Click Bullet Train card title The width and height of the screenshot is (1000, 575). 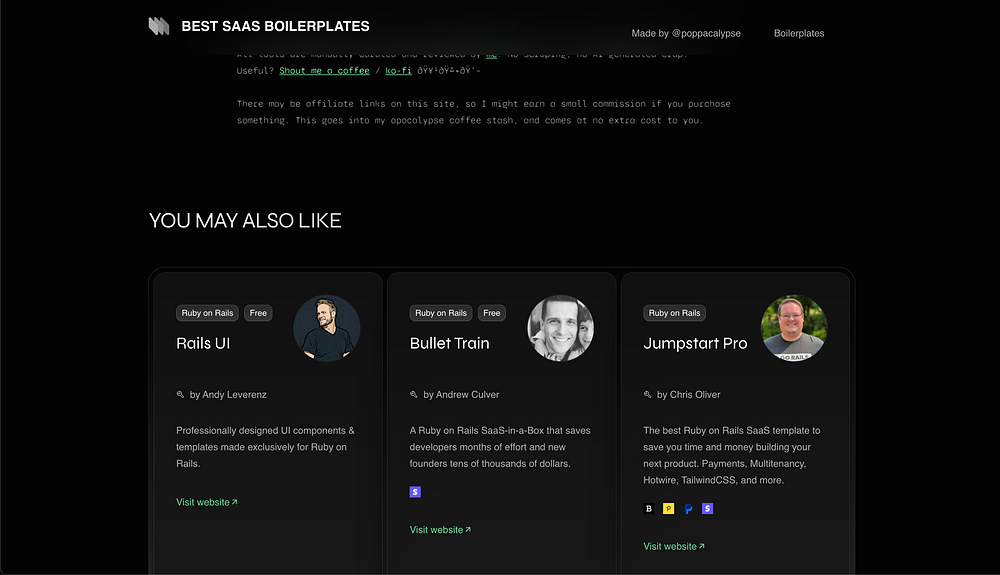coord(449,343)
